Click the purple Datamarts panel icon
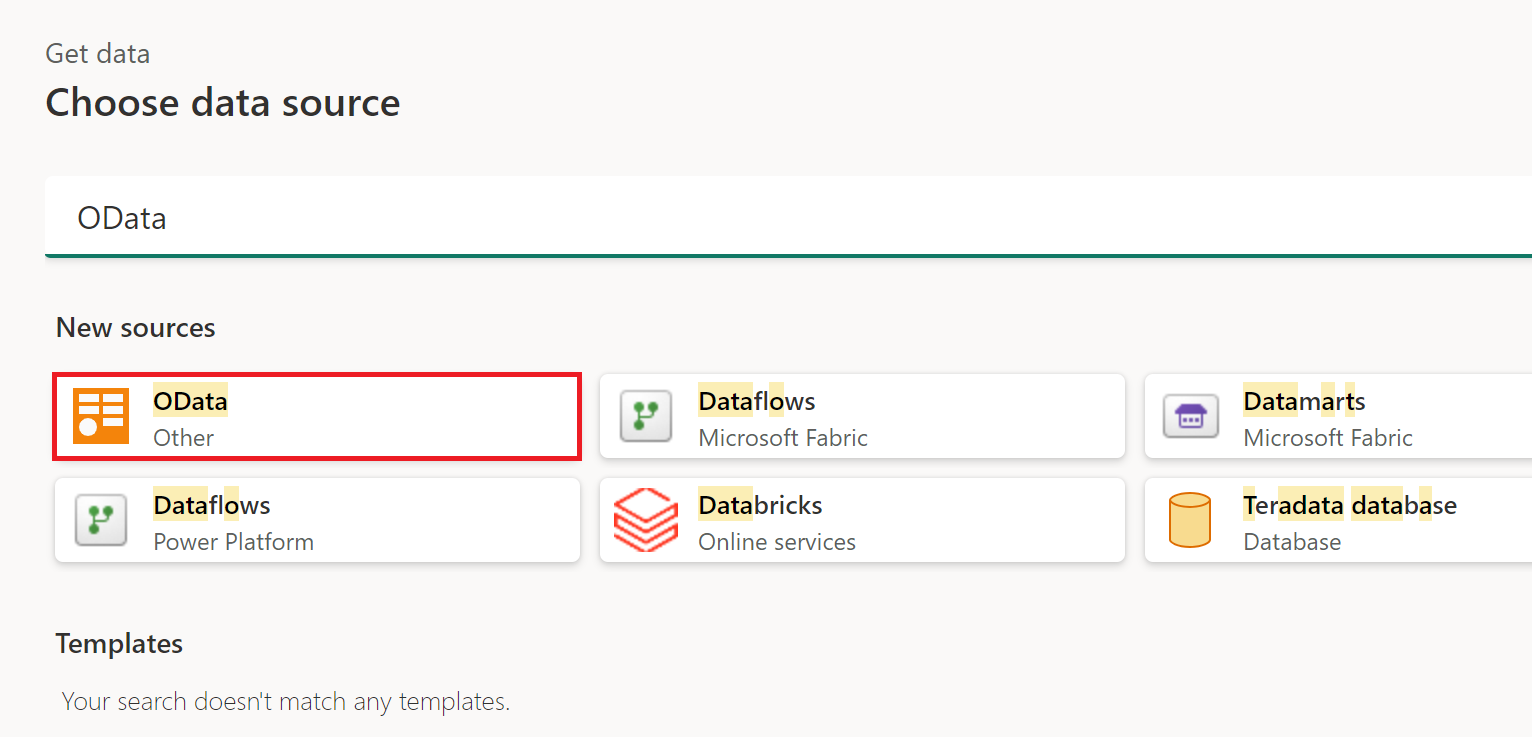This screenshot has height=737, width=1532. tap(1192, 415)
